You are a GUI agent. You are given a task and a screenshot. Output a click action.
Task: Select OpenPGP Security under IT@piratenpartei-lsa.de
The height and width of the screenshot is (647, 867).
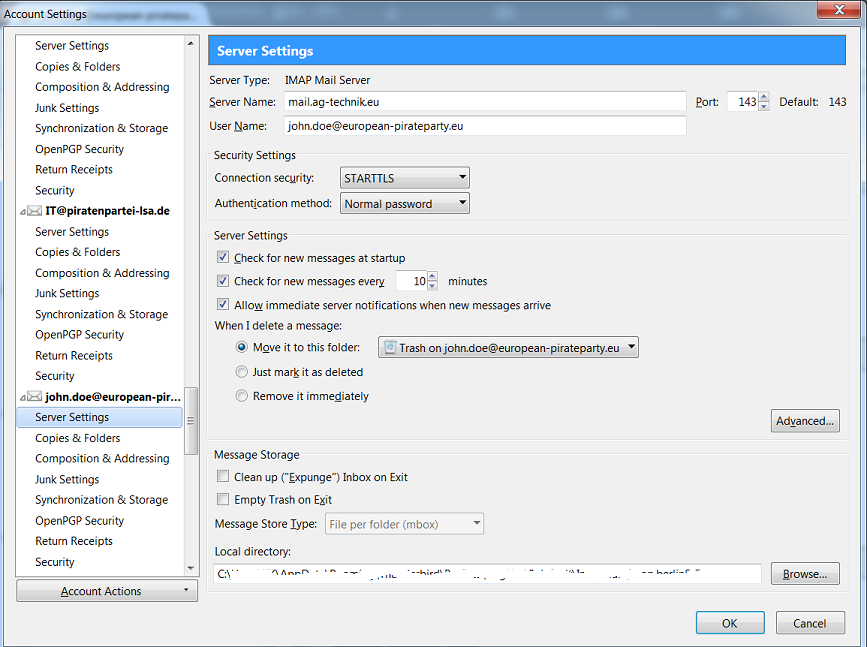(x=79, y=335)
